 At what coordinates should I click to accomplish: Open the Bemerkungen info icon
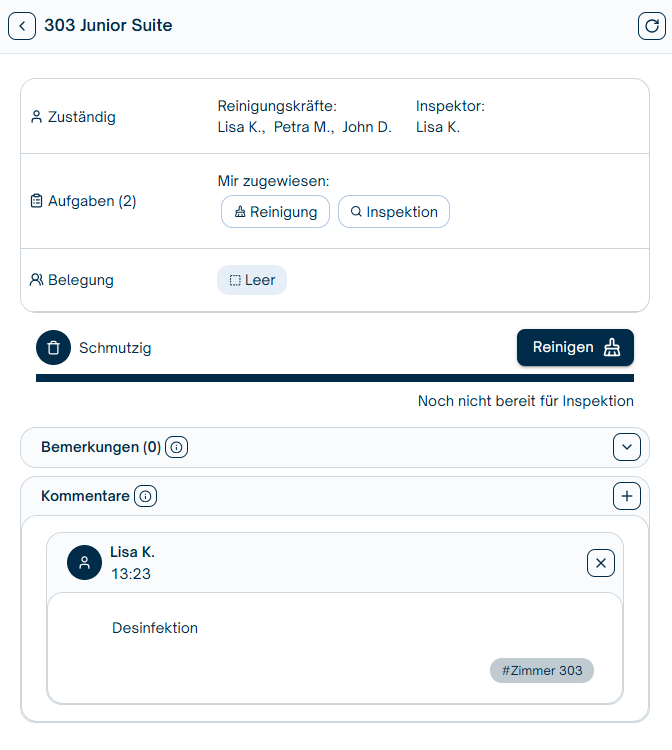point(177,448)
